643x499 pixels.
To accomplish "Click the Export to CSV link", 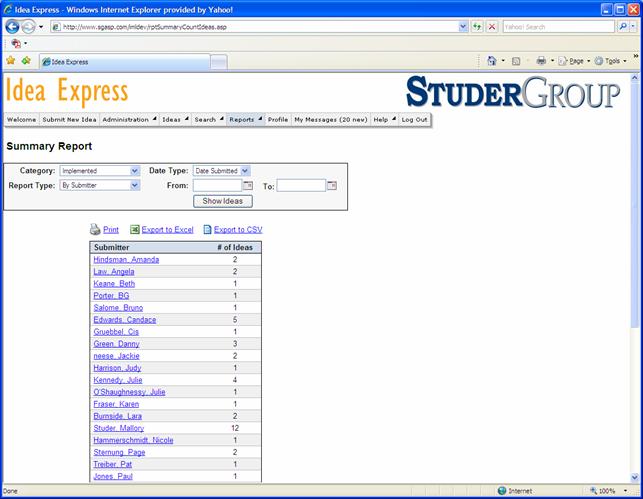I will pos(238,230).
